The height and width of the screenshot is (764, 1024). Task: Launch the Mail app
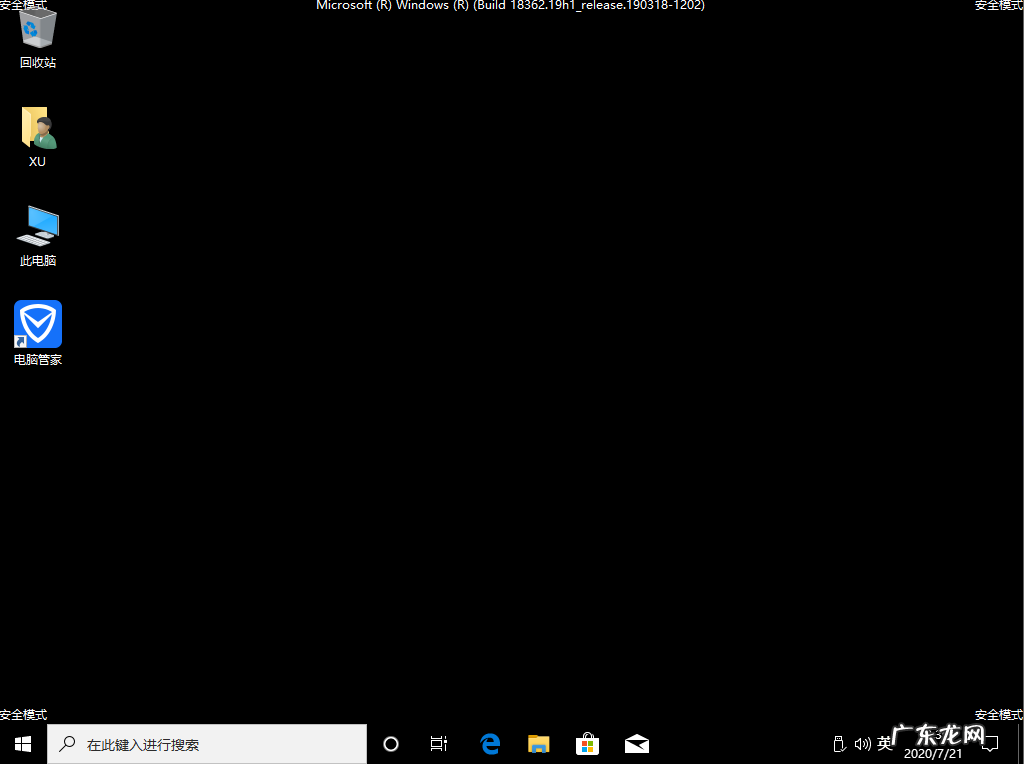pos(637,744)
